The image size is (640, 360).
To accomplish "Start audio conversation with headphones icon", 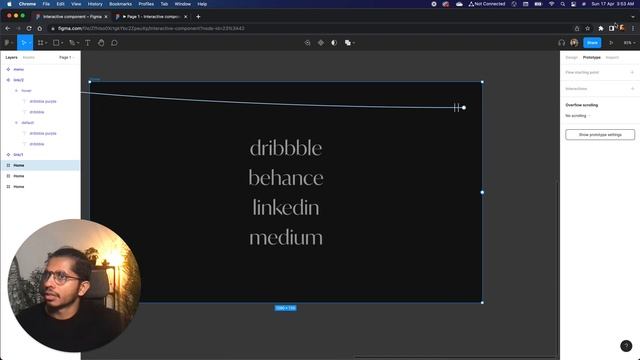I will [562, 43].
